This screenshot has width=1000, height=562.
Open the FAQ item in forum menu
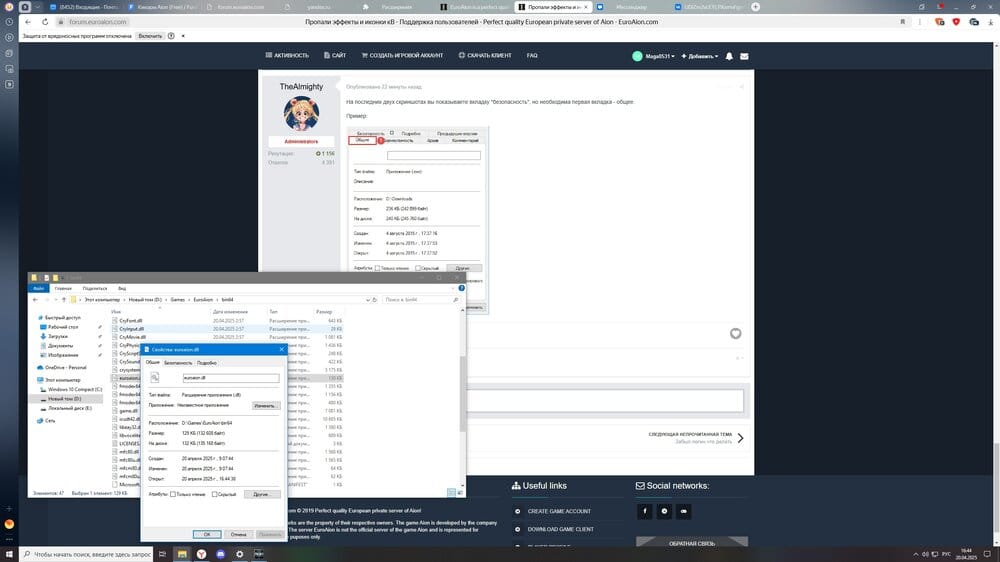pos(532,55)
